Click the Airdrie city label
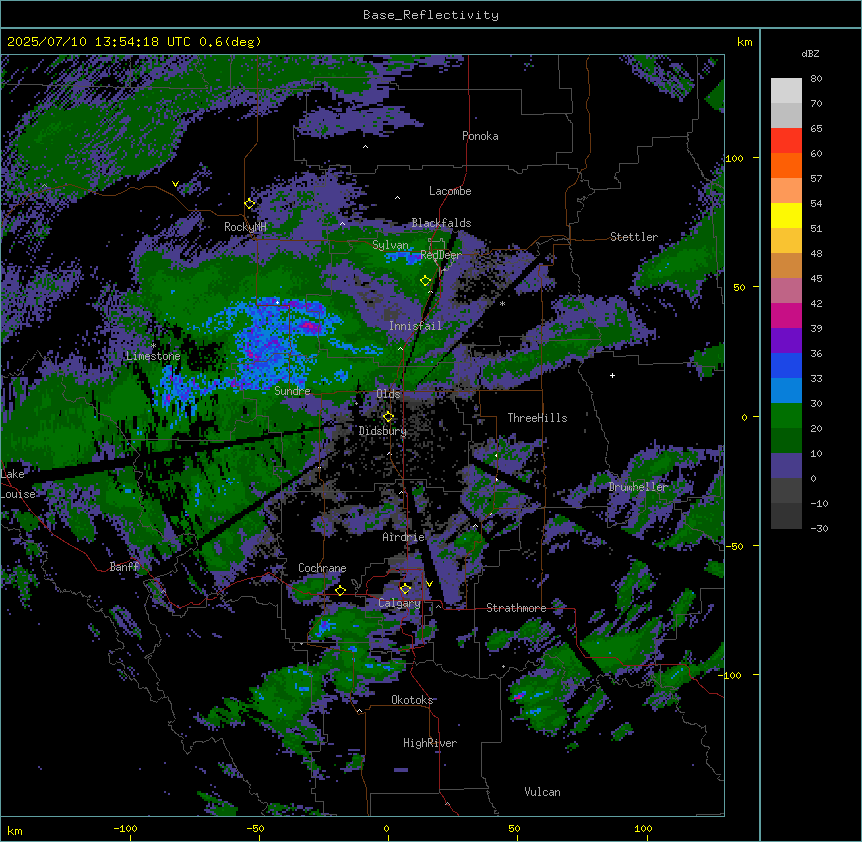 404,537
